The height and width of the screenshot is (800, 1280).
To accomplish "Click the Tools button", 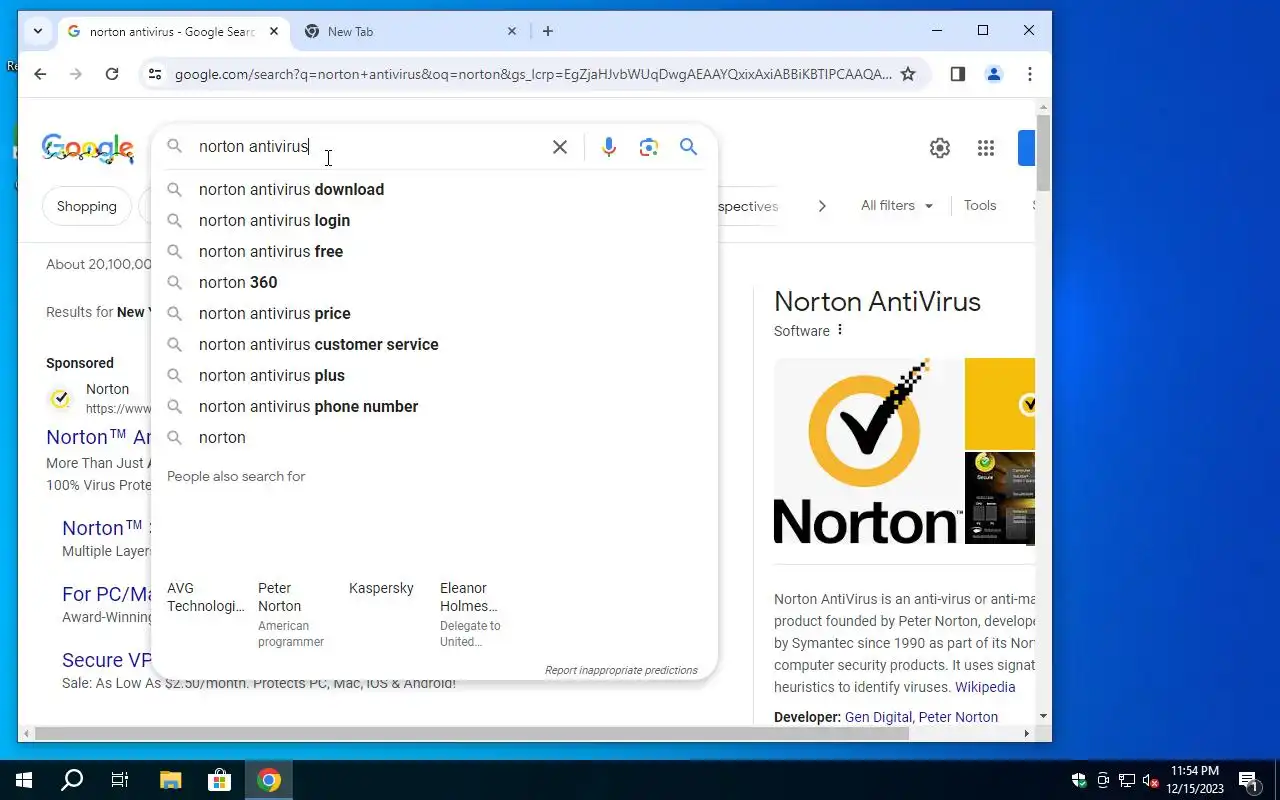I will point(980,205).
